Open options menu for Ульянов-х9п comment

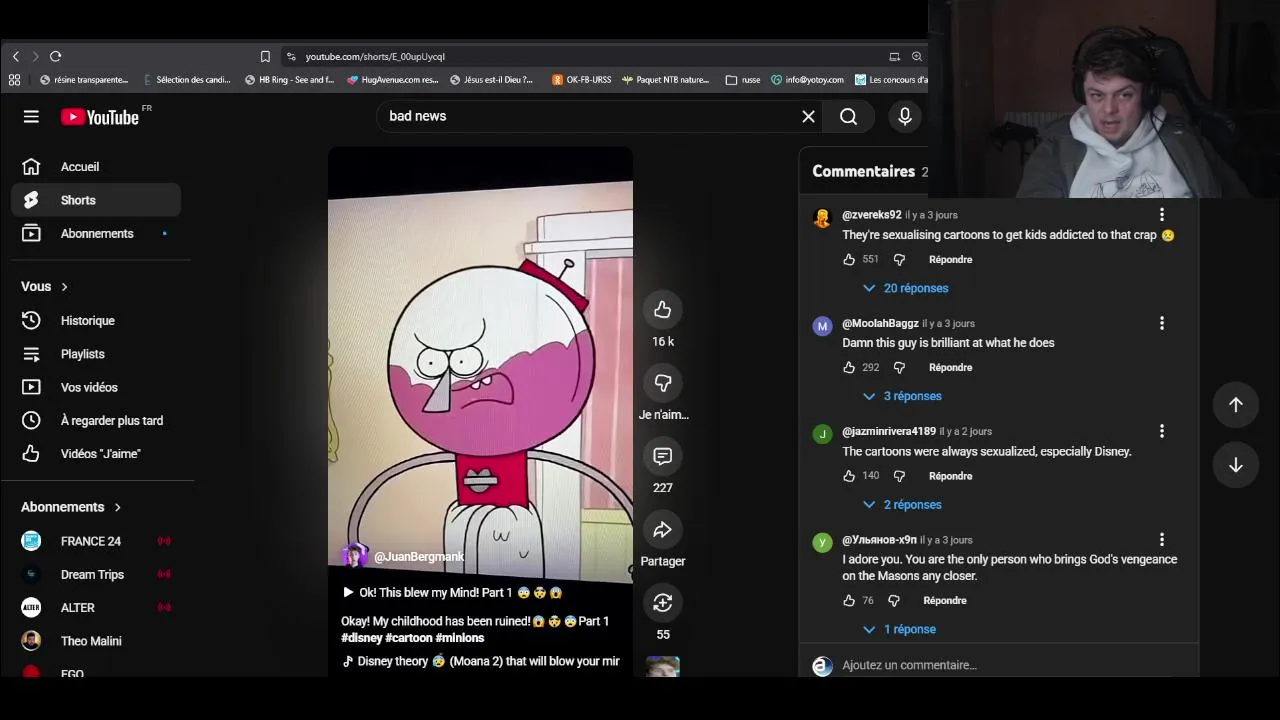coord(1161,540)
